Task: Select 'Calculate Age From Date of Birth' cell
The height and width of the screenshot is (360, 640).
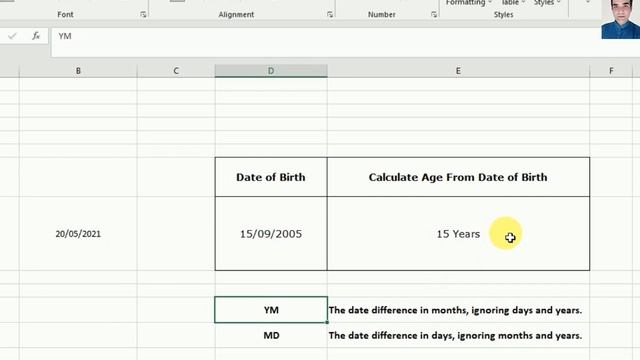Action: [458, 177]
